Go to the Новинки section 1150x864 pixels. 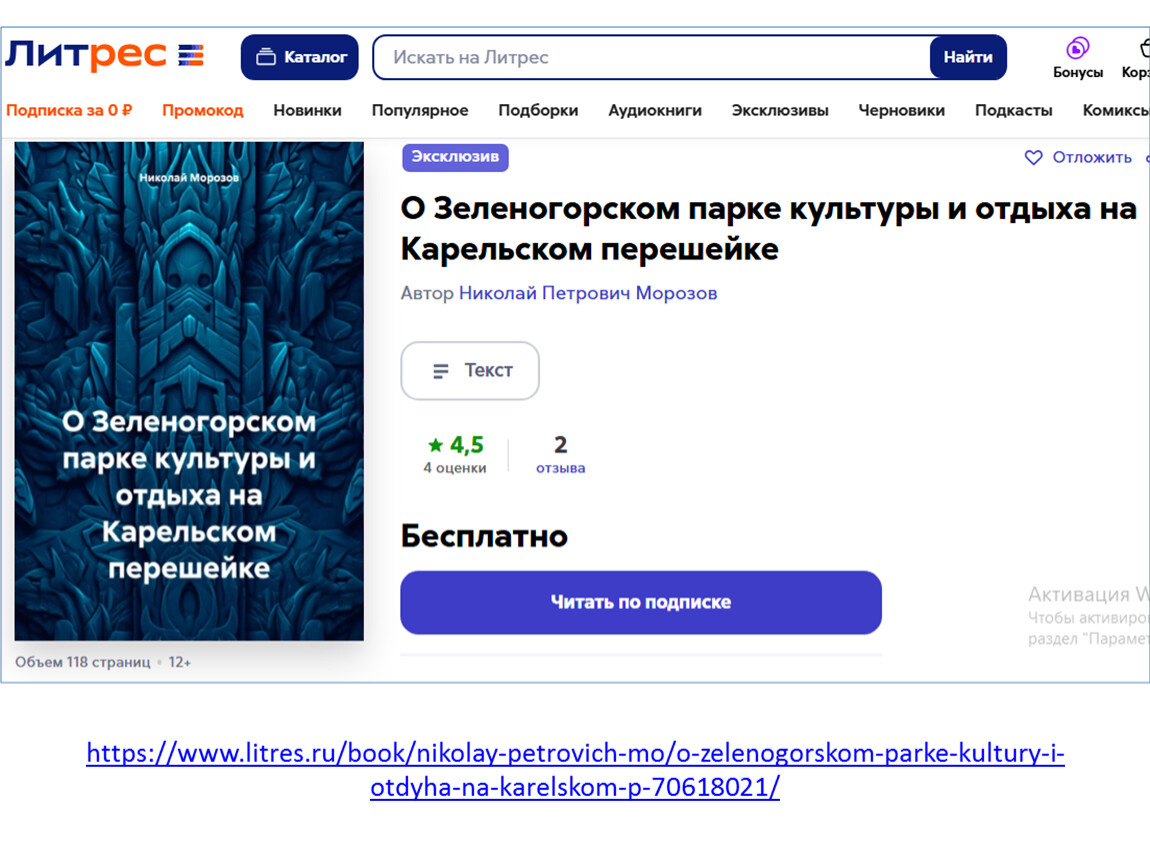point(307,110)
